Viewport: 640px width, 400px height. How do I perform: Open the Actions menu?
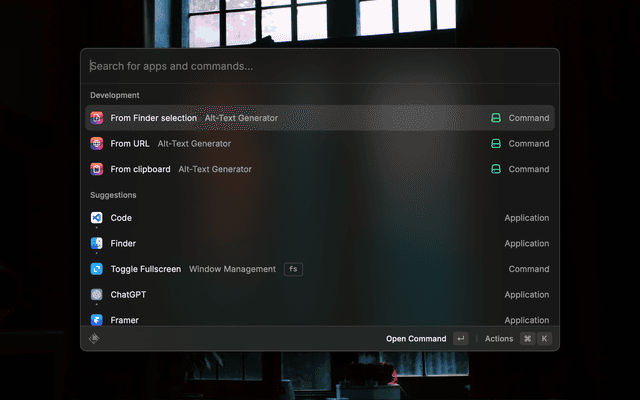[498, 339]
